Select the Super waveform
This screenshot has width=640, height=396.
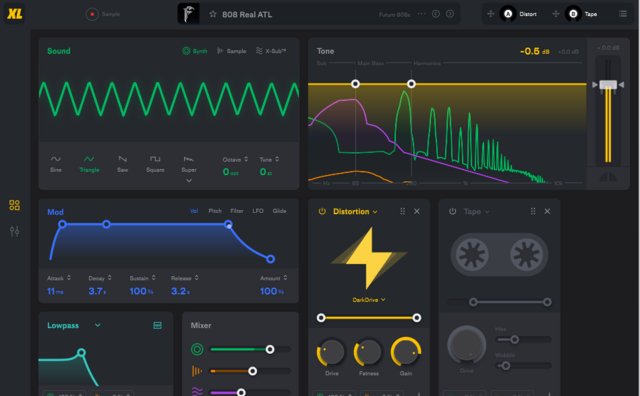(x=189, y=164)
